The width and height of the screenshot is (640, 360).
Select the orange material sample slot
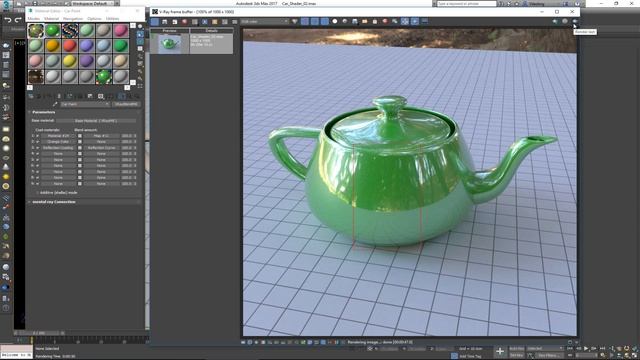[x=52, y=45]
